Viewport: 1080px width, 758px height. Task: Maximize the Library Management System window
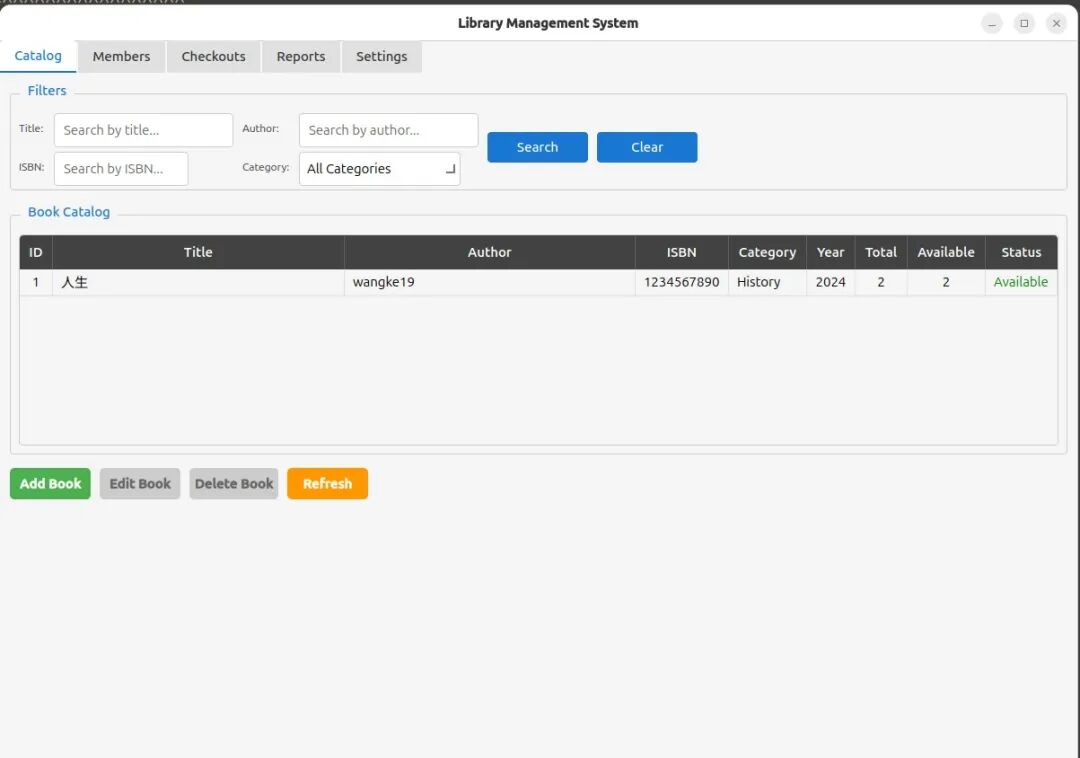[x=1024, y=23]
